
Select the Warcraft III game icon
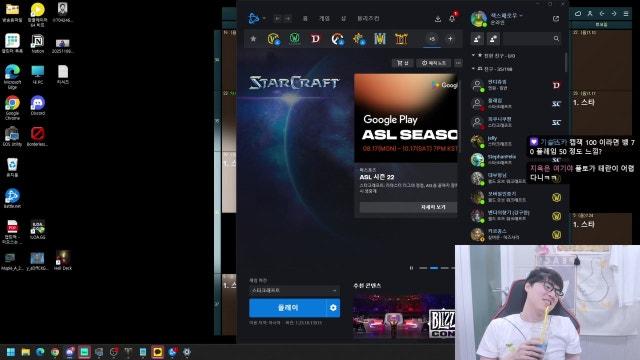(380, 39)
